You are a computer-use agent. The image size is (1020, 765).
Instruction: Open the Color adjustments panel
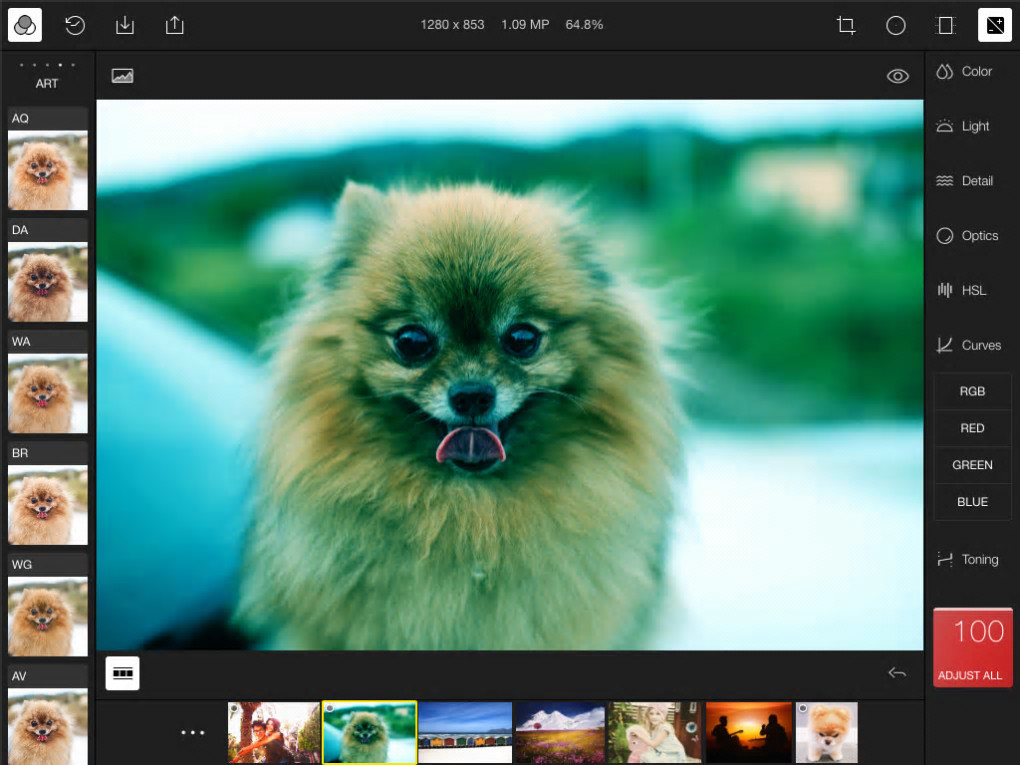964,72
